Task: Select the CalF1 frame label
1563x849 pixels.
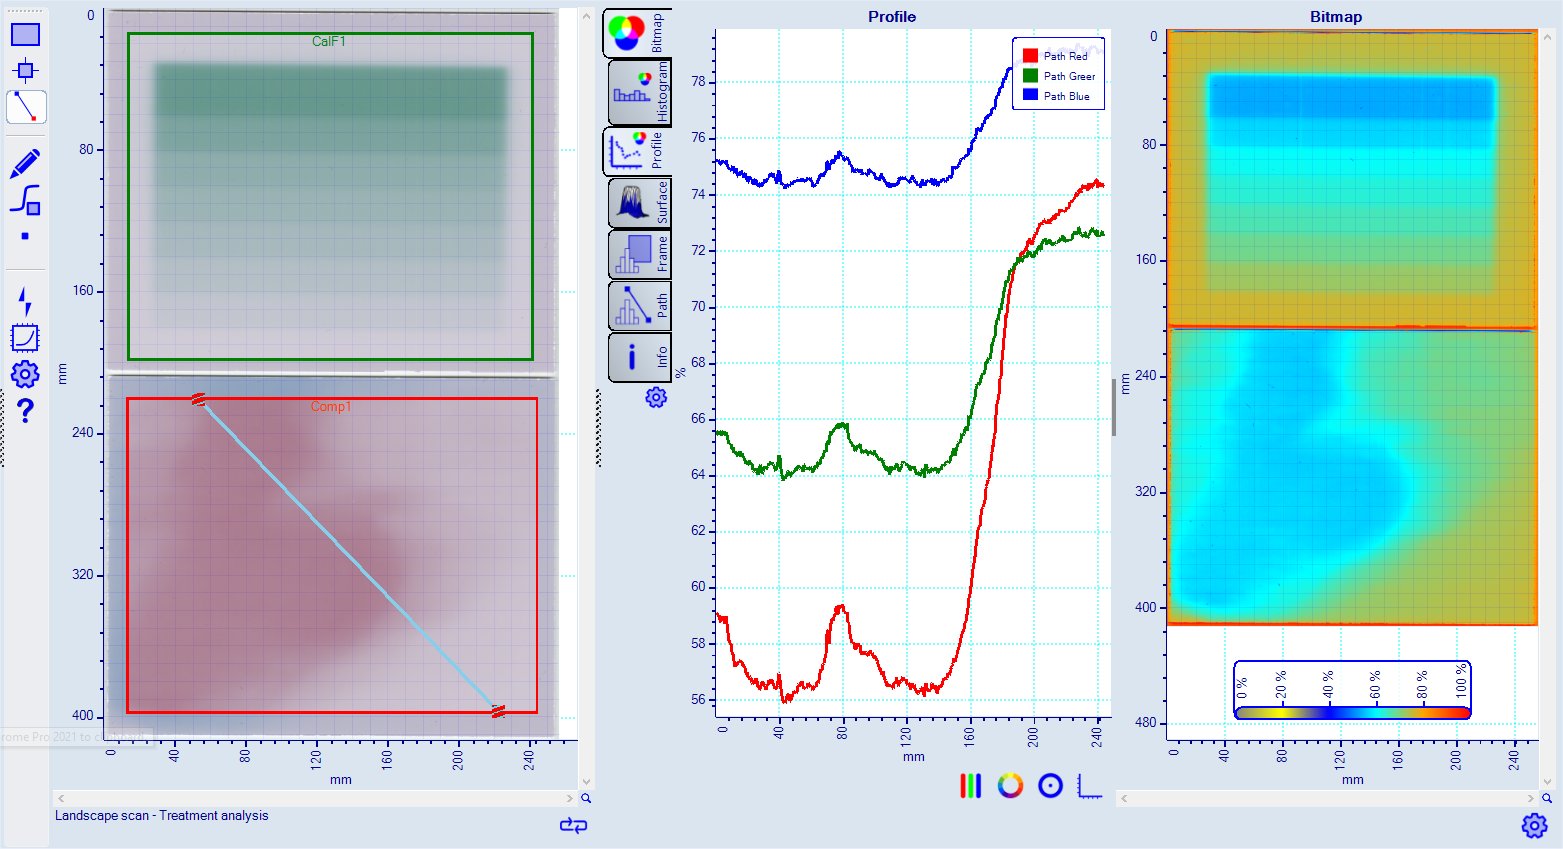Action: [329, 42]
